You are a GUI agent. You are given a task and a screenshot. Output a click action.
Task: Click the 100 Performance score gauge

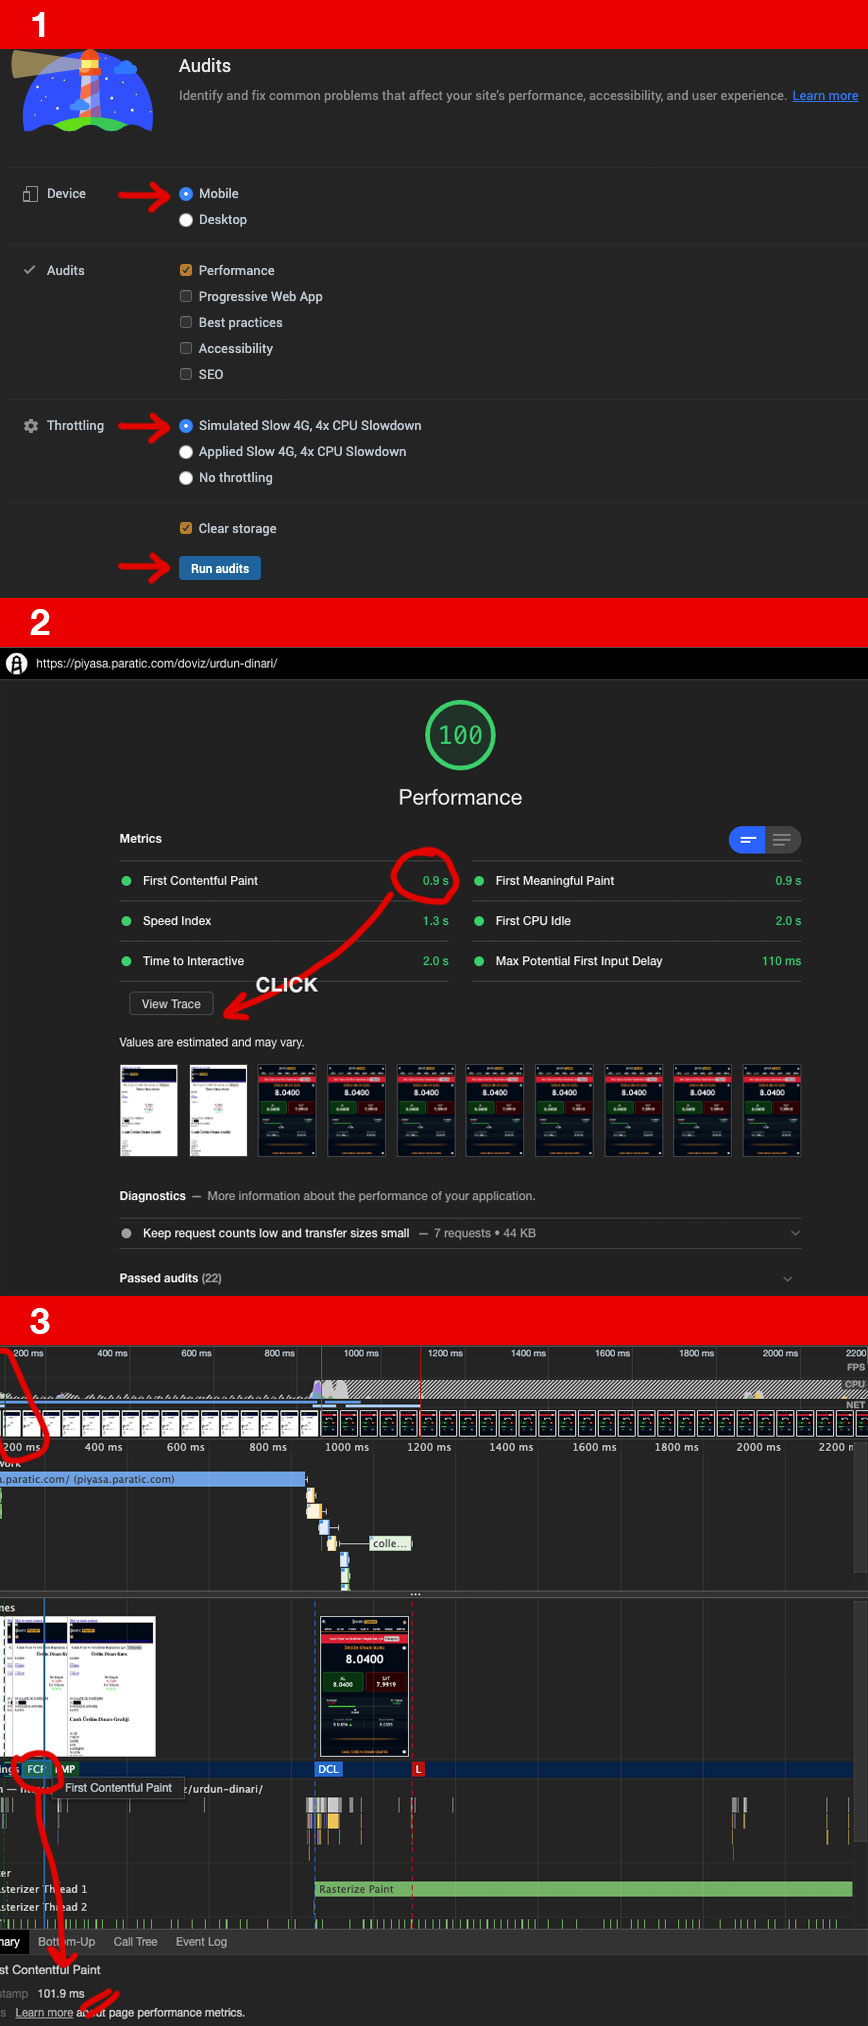coord(460,735)
